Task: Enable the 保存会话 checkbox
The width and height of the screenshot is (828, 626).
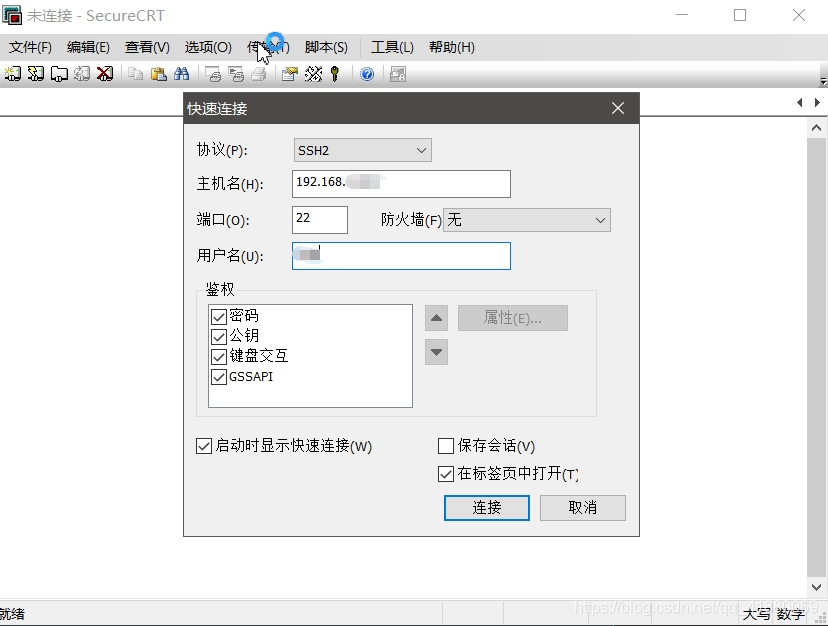Action: [446, 446]
